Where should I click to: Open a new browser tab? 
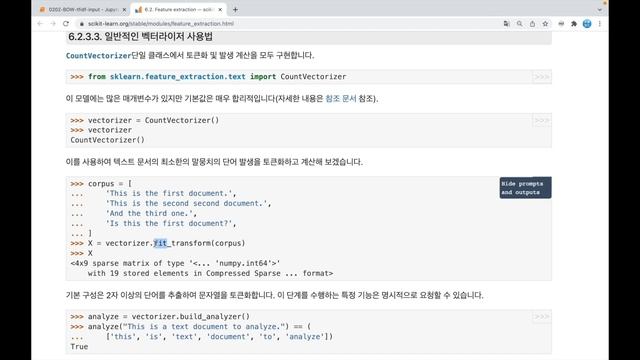coord(235,9)
